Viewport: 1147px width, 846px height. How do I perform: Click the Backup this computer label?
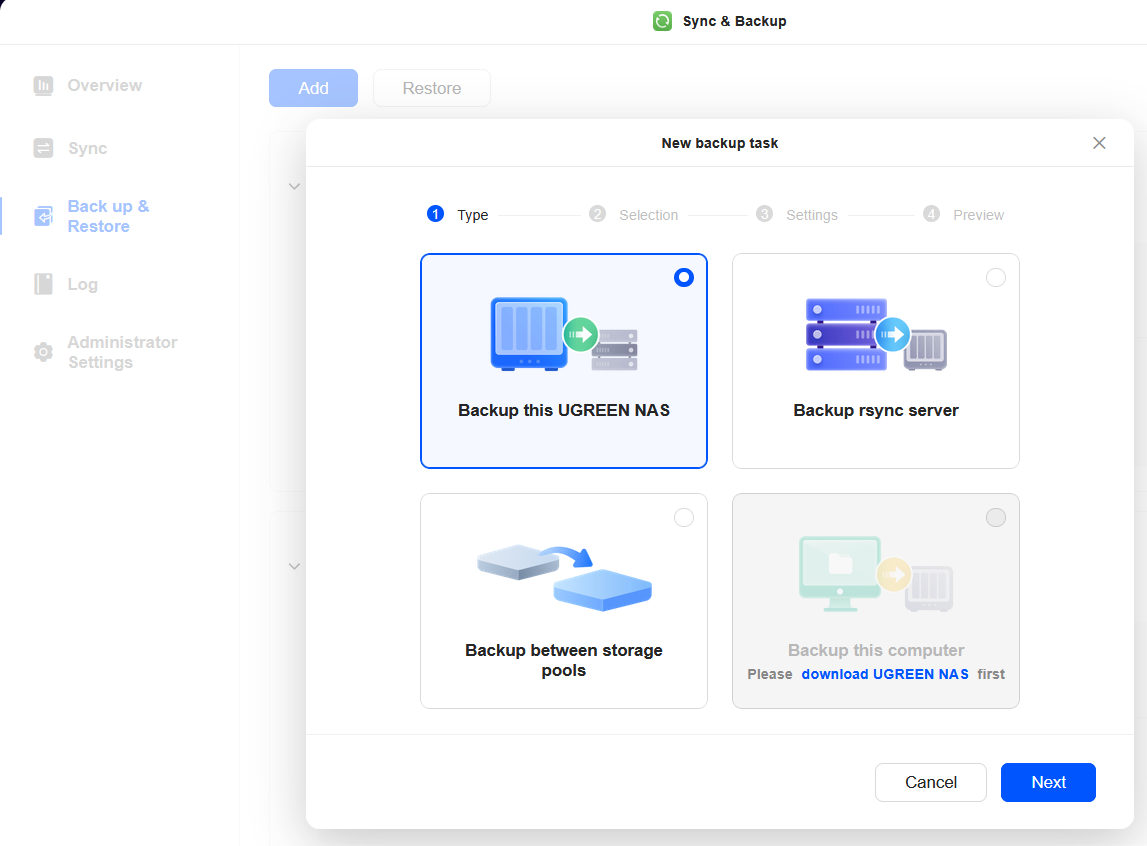[x=876, y=650]
